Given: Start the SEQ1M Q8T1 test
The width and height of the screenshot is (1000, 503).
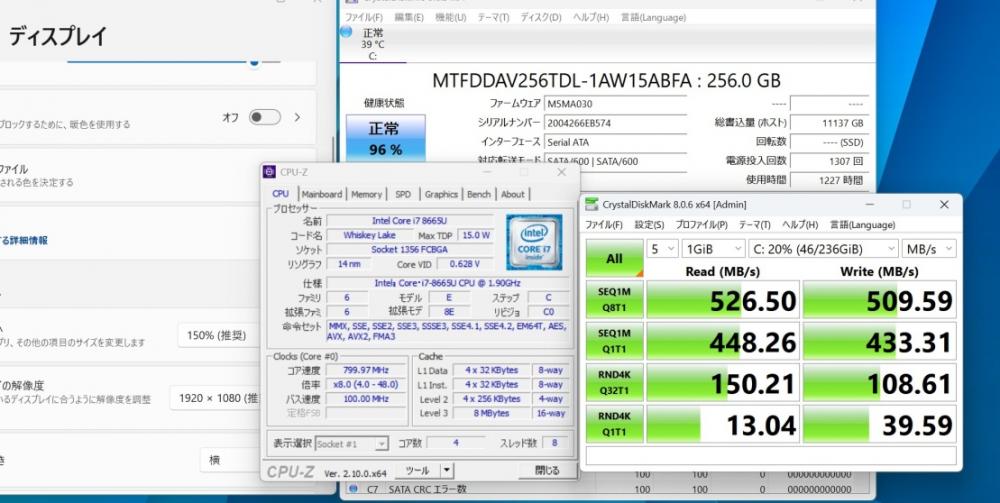Looking at the screenshot, I should pyautogui.click(x=615, y=300).
